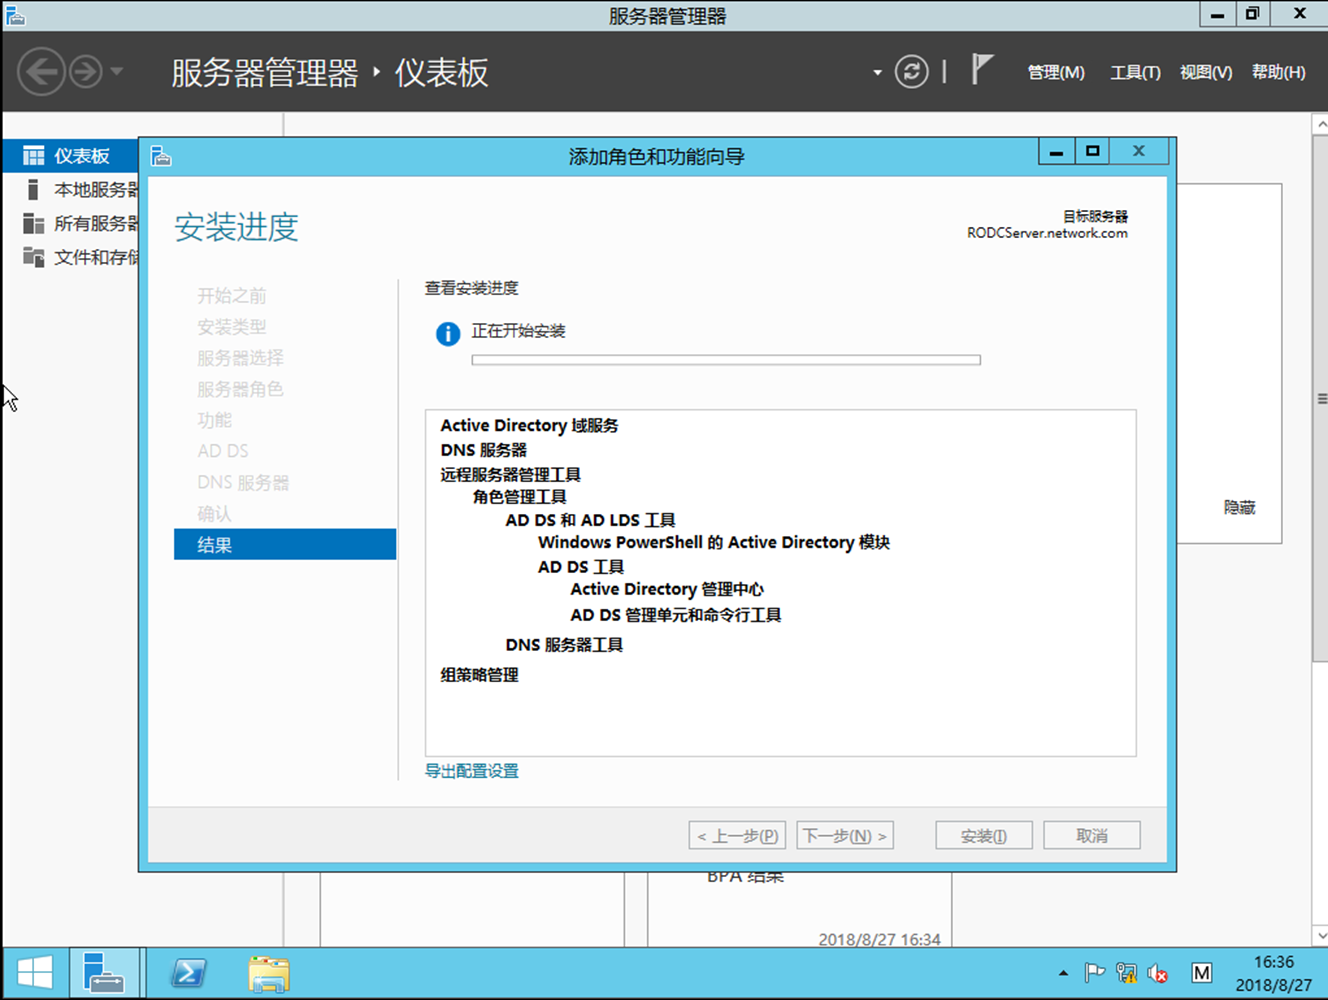Open the 视图(V) menu
Image resolution: width=1328 pixels, height=1000 pixels.
(1206, 72)
